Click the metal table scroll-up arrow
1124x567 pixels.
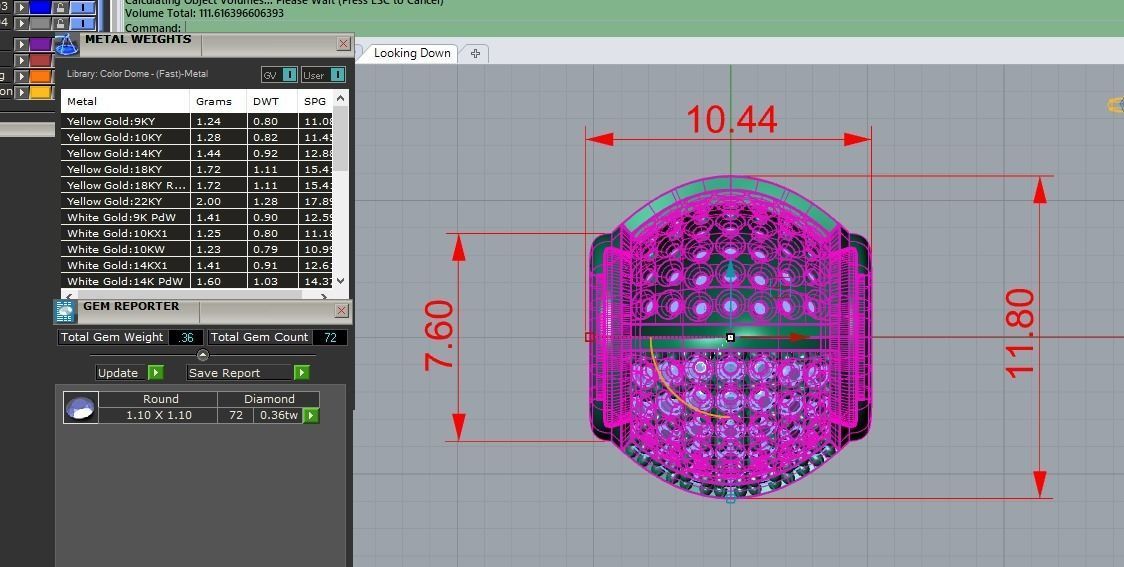click(x=340, y=97)
